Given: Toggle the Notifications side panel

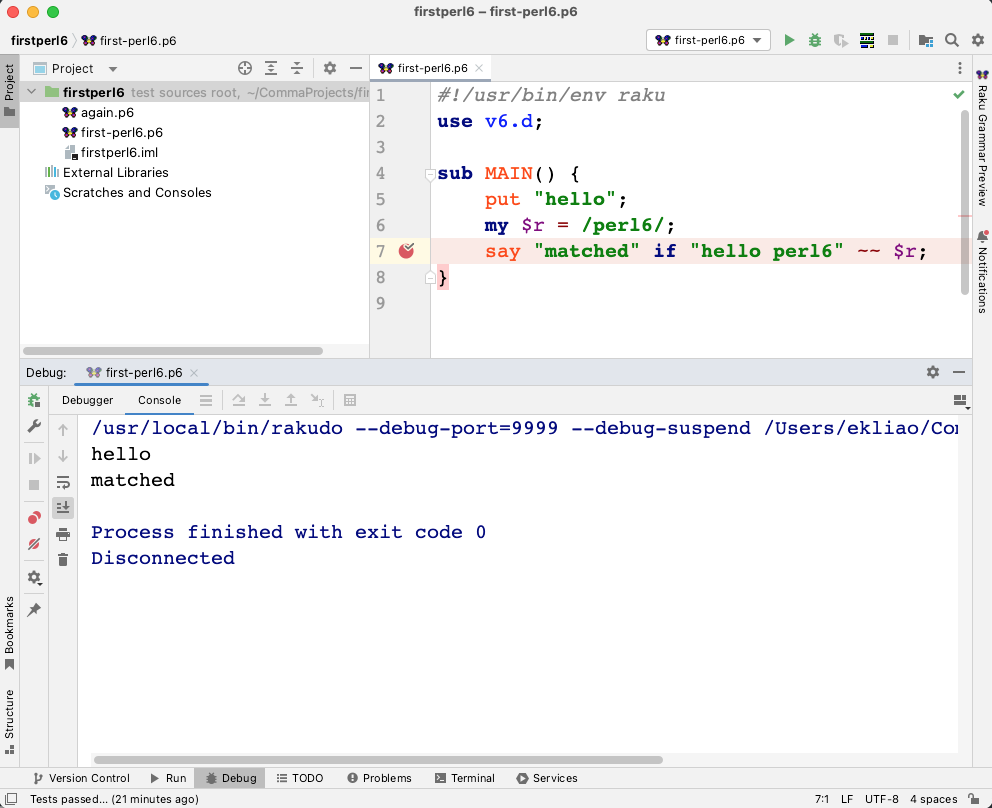Looking at the screenshot, I should (x=982, y=272).
